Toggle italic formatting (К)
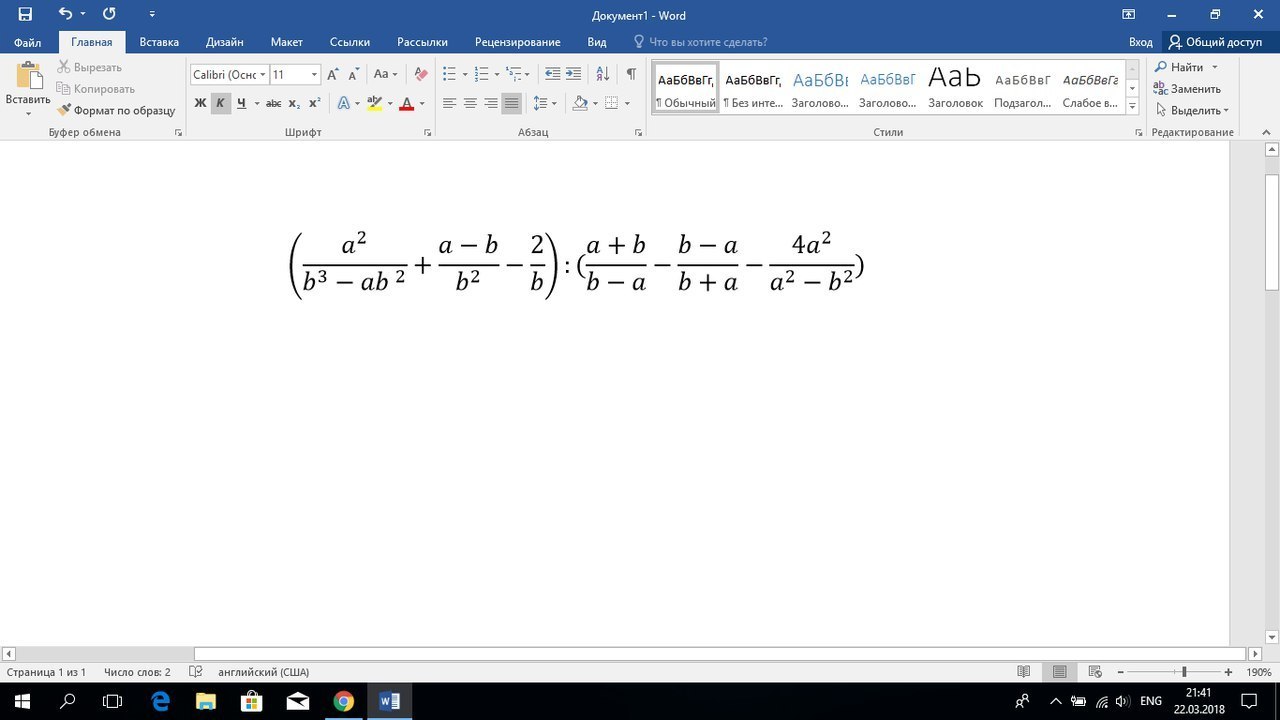The width and height of the screenshot is (1280, 720). (220, 103)
